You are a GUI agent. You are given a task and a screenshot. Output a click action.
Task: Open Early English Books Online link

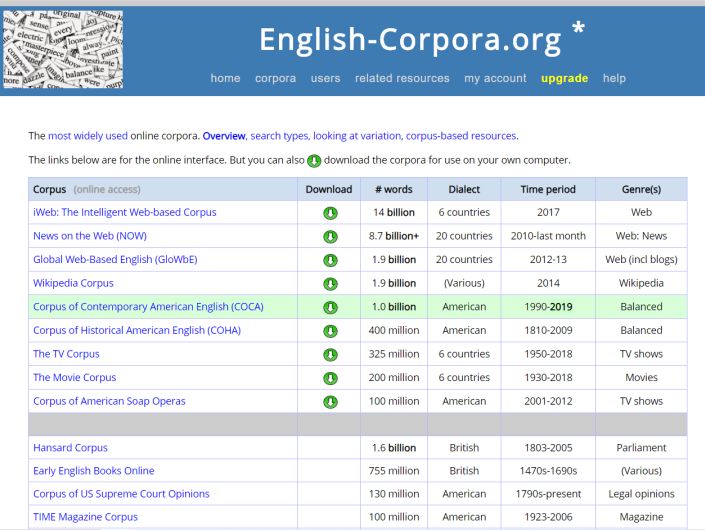(94, 471)
